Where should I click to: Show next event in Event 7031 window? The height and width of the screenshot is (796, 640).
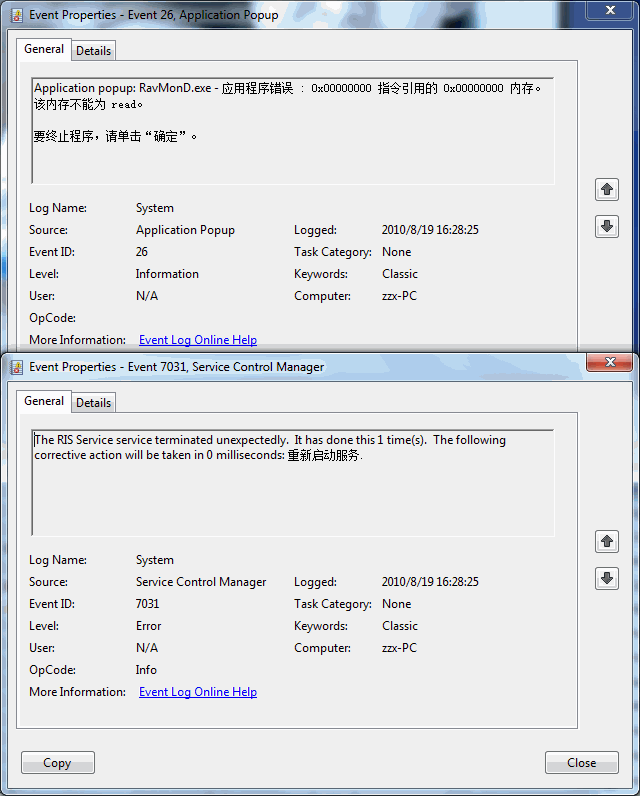click(x=607, y=578)
